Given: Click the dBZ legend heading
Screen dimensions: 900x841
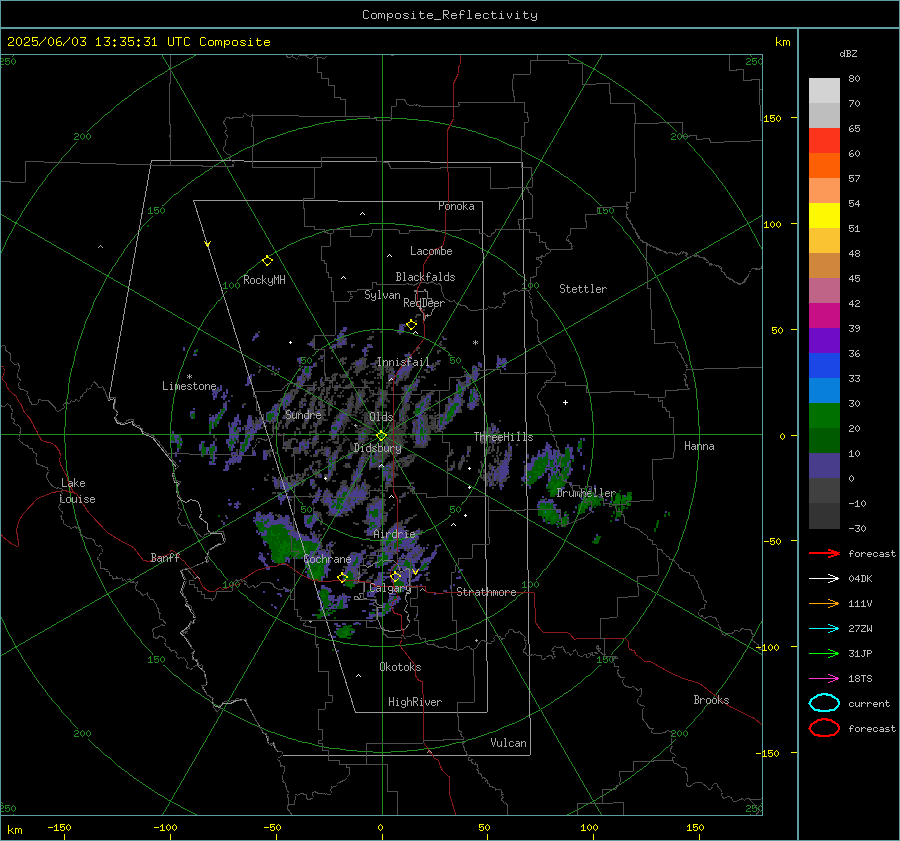Looking at the screenshot, I should [x=848, y=54].
